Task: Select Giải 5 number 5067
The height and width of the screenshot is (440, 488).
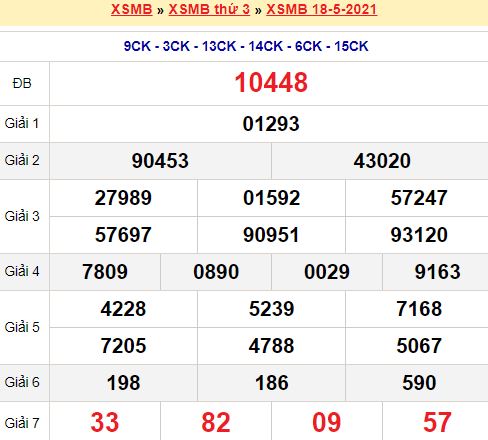Action: tap(419, 346)
